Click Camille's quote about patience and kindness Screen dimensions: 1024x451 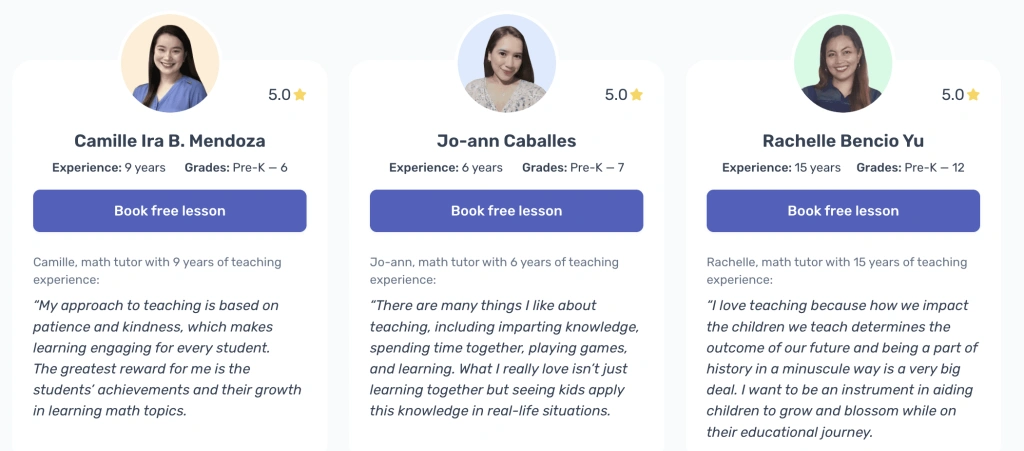tap(168, 358)
